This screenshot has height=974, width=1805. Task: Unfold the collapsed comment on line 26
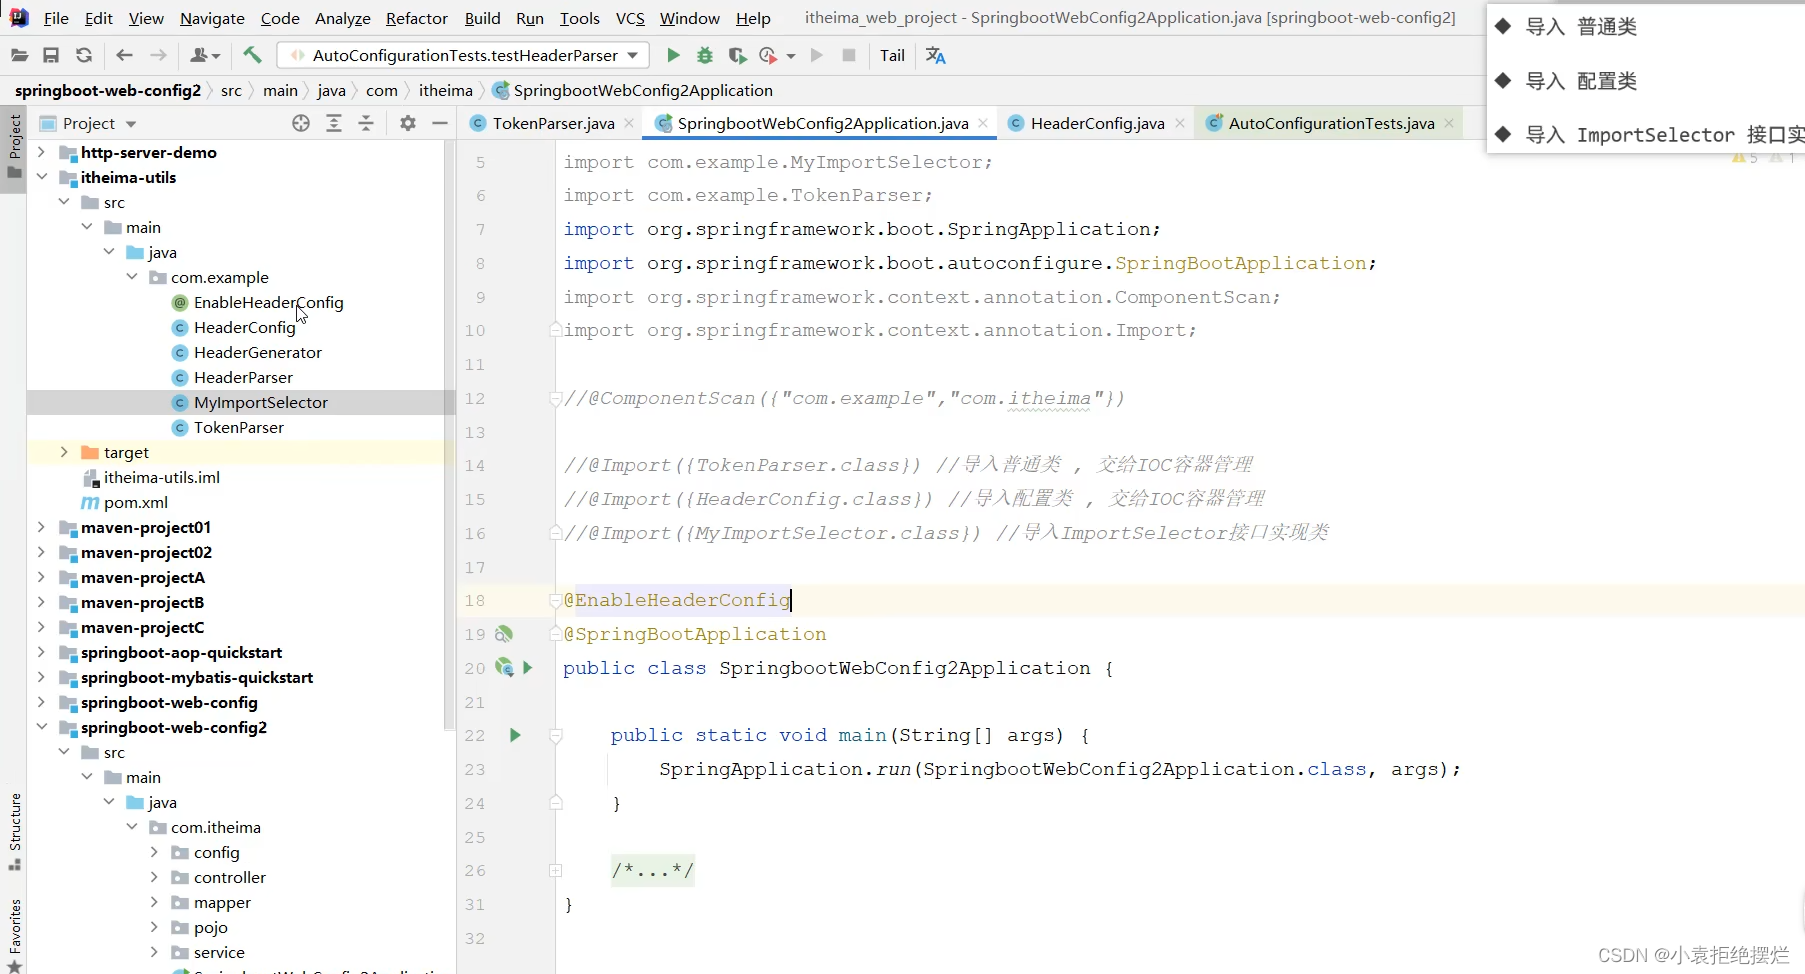click(x=556, y=871)
